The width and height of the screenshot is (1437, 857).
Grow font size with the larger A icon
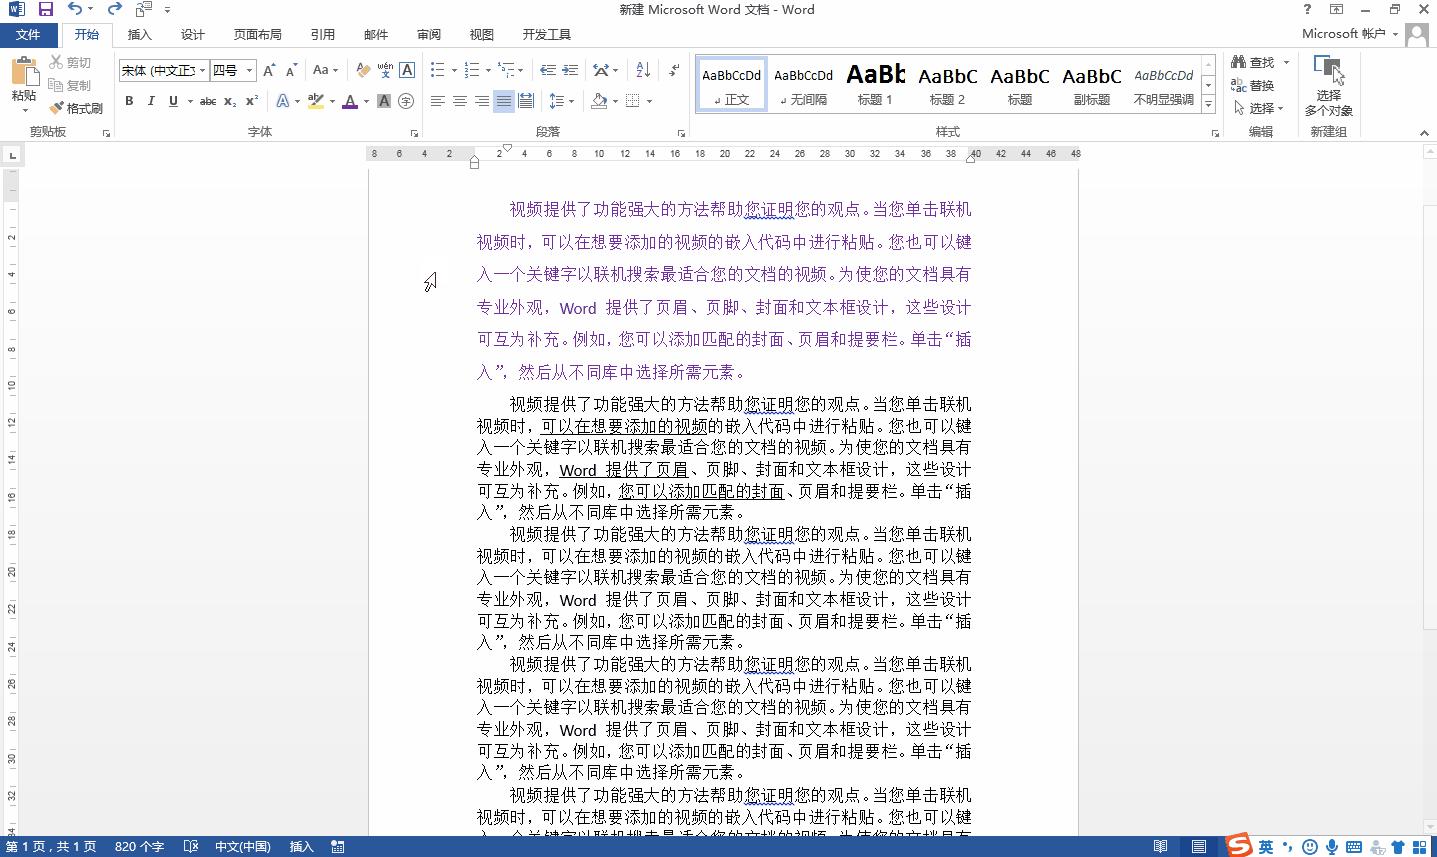[270, 70]
